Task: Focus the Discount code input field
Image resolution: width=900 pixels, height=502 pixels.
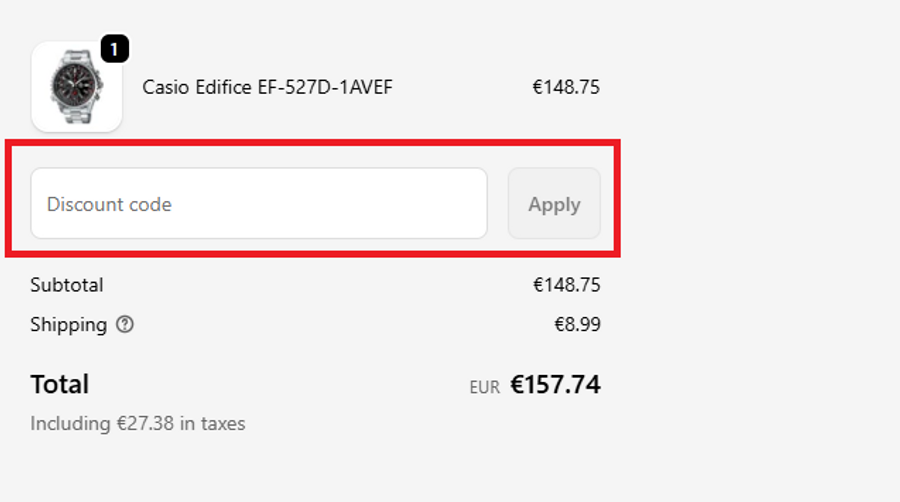Action: tap(258, 204)
